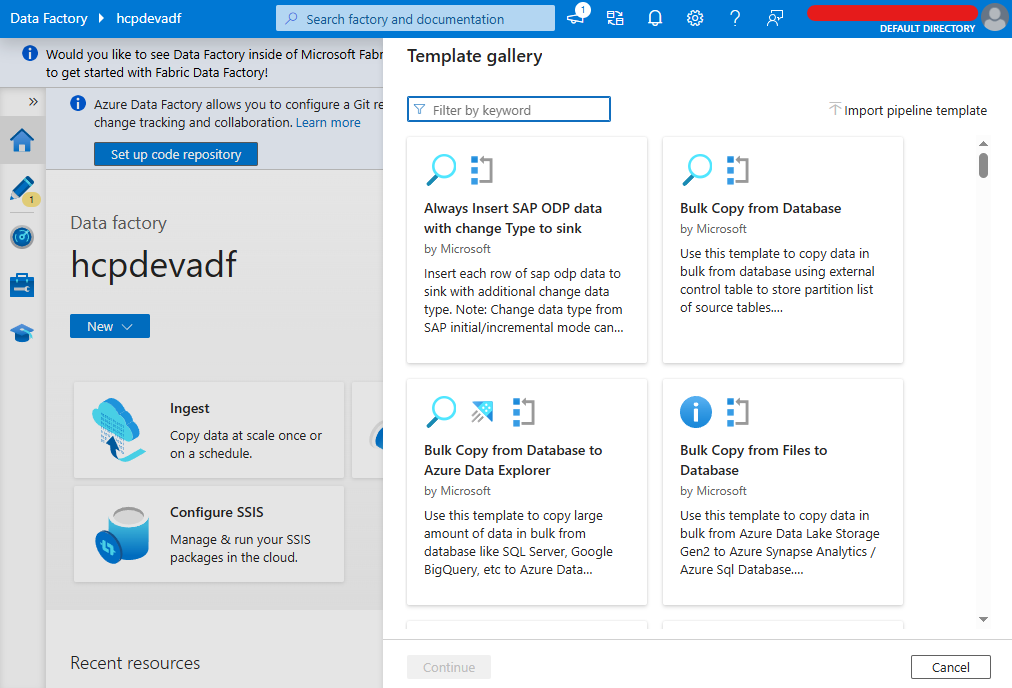Click the Continue button
Screen dimensions: 1012x688
(449, 667)
